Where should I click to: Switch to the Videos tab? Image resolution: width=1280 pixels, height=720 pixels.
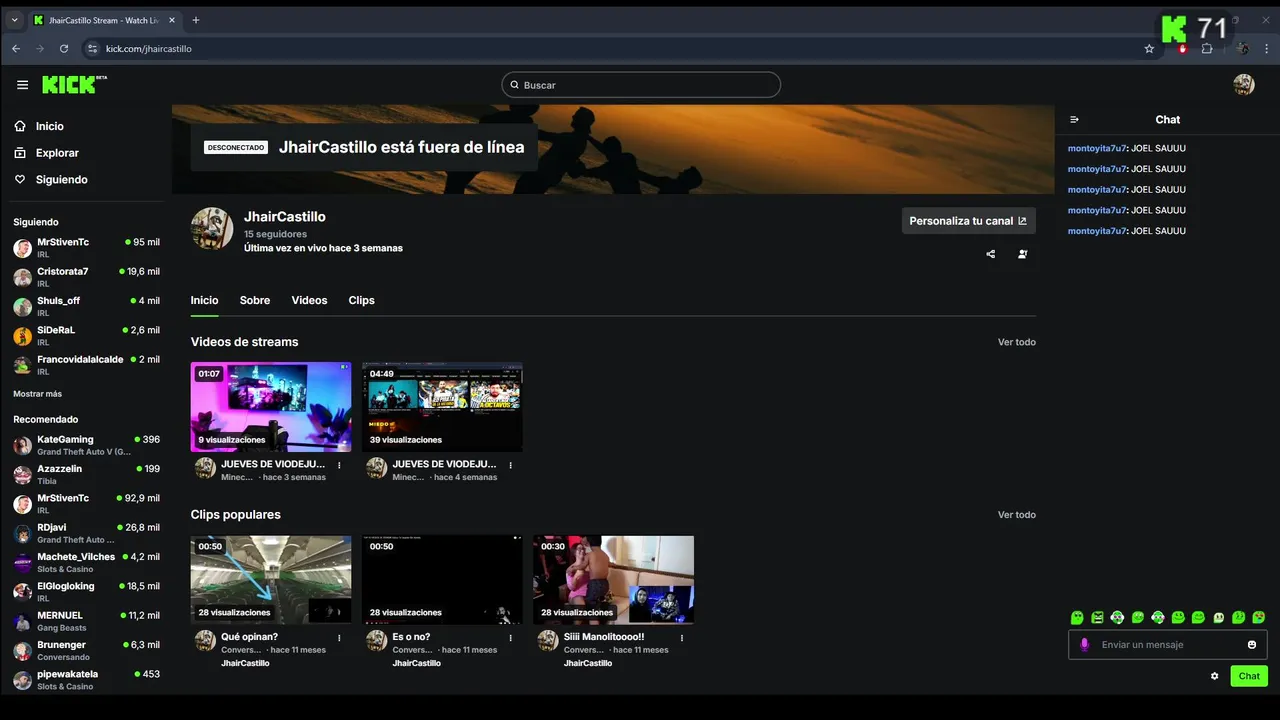(x=309, y=300)
